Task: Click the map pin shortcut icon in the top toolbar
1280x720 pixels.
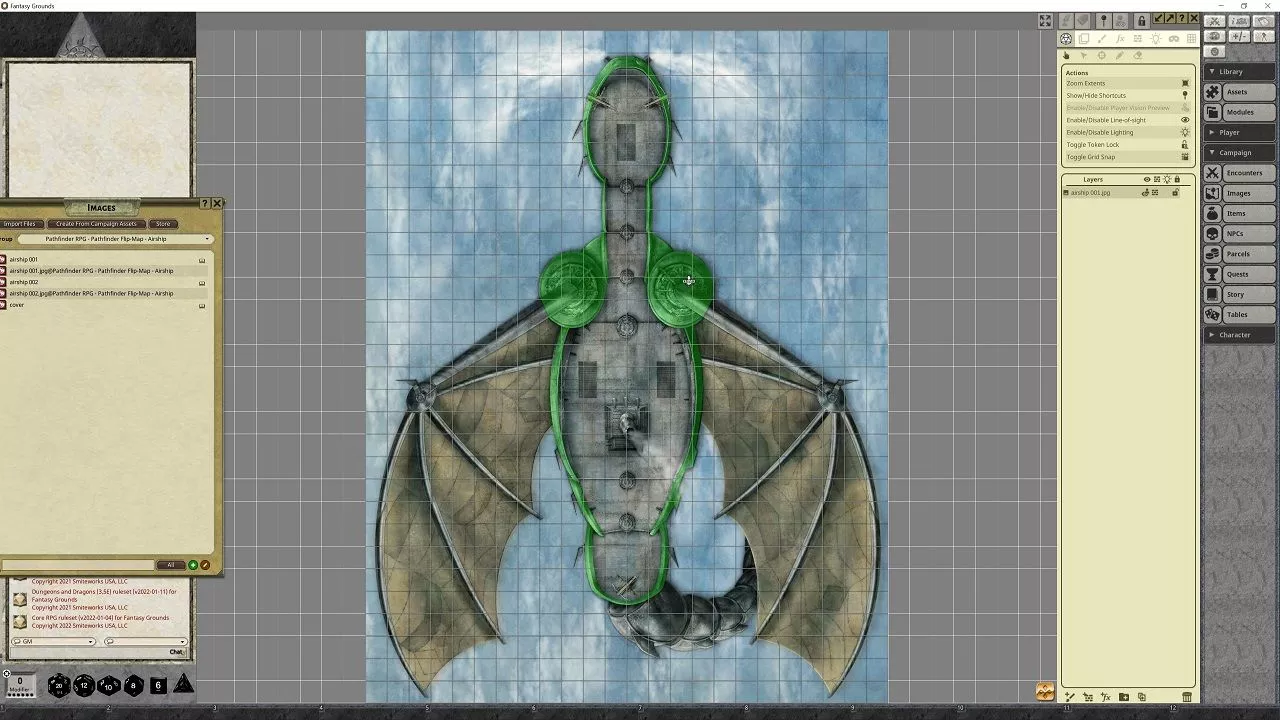Action: pos(1103,20)
